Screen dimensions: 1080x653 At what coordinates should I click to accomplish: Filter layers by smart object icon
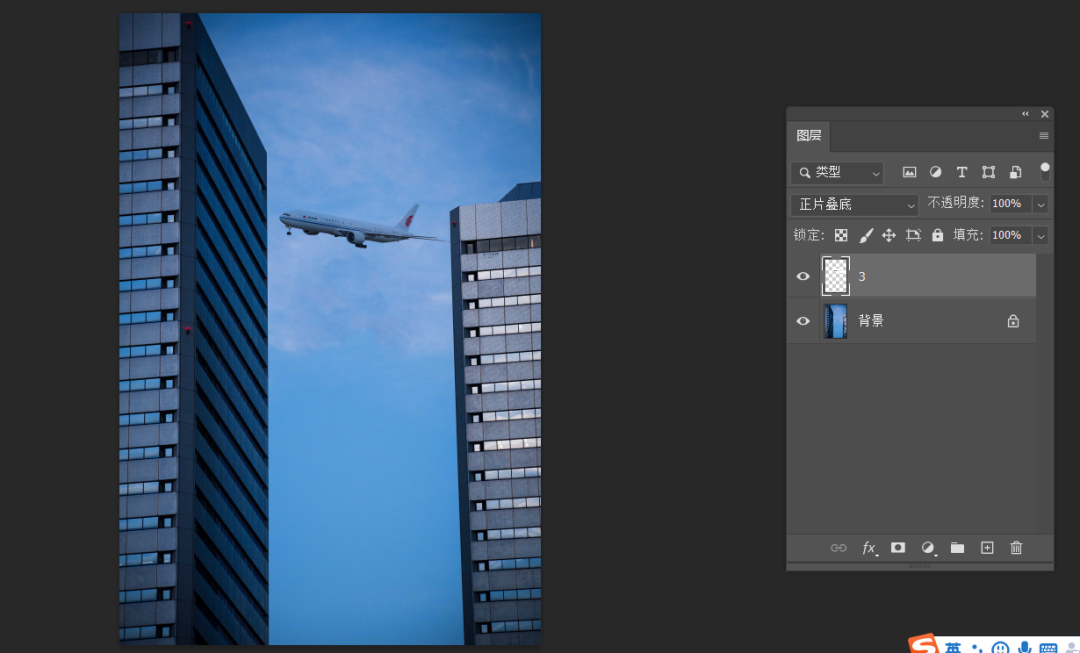click(1015, 172)
